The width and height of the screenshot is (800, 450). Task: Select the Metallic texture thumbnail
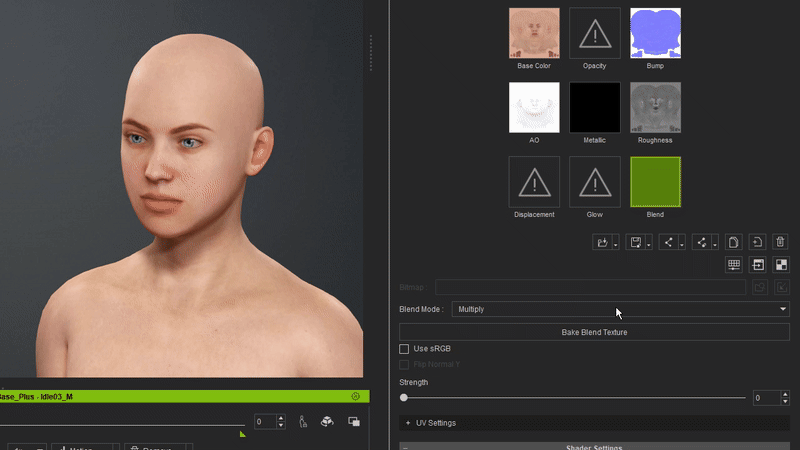pyautogui.click(x=594, y=107)
